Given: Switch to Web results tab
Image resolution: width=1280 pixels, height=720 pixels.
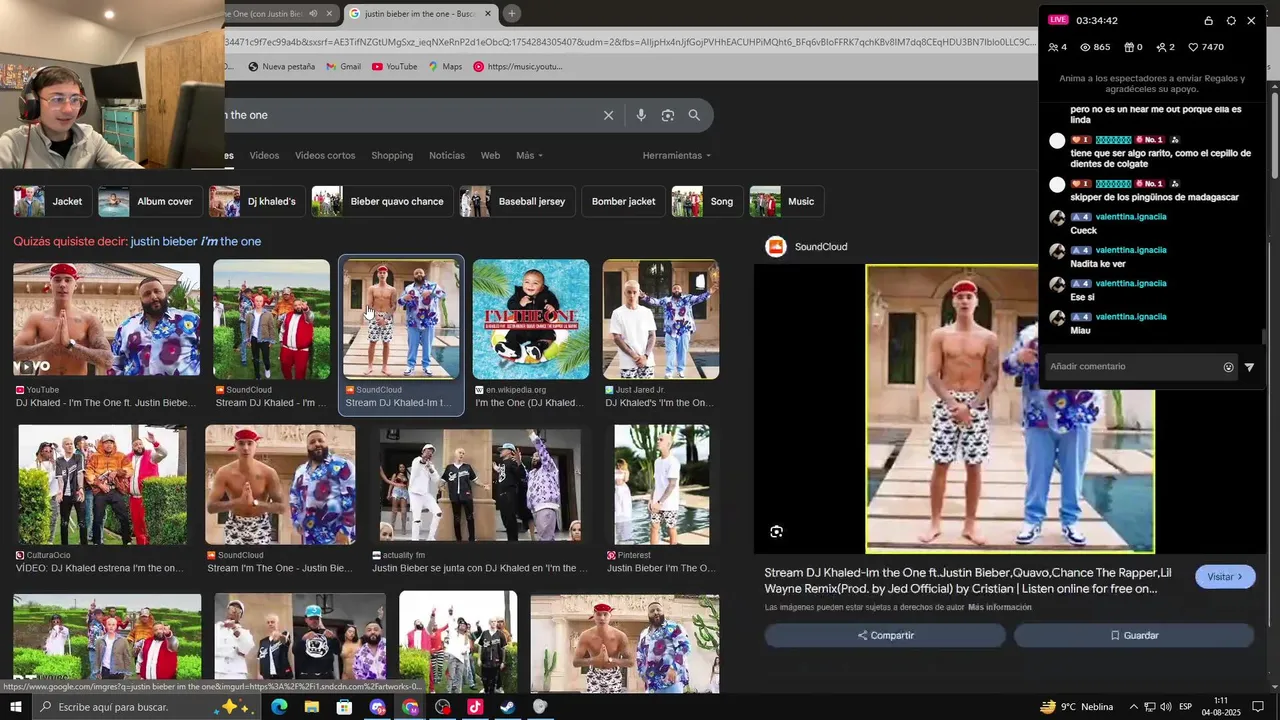Looking at the screenshot, I should (490, 156).
